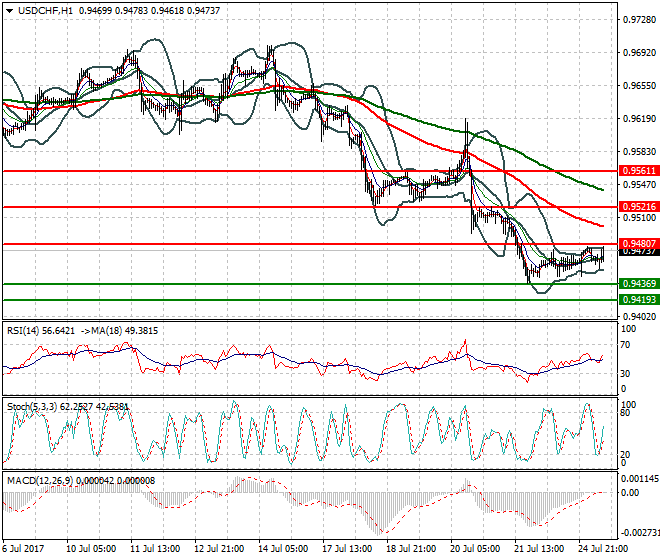Click the 0.95830 price scale value
This screenshot has width=660, height=560.
click(639, 152)
